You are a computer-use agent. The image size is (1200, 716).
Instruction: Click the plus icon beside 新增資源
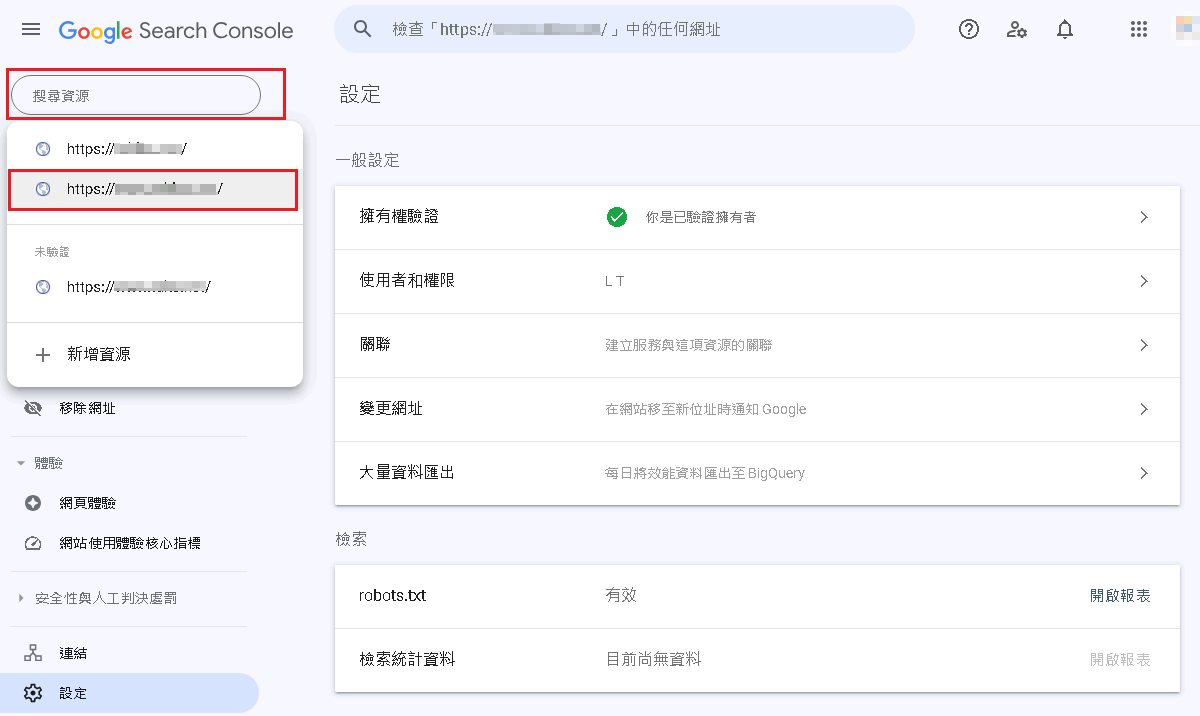(x=43, y=354)
